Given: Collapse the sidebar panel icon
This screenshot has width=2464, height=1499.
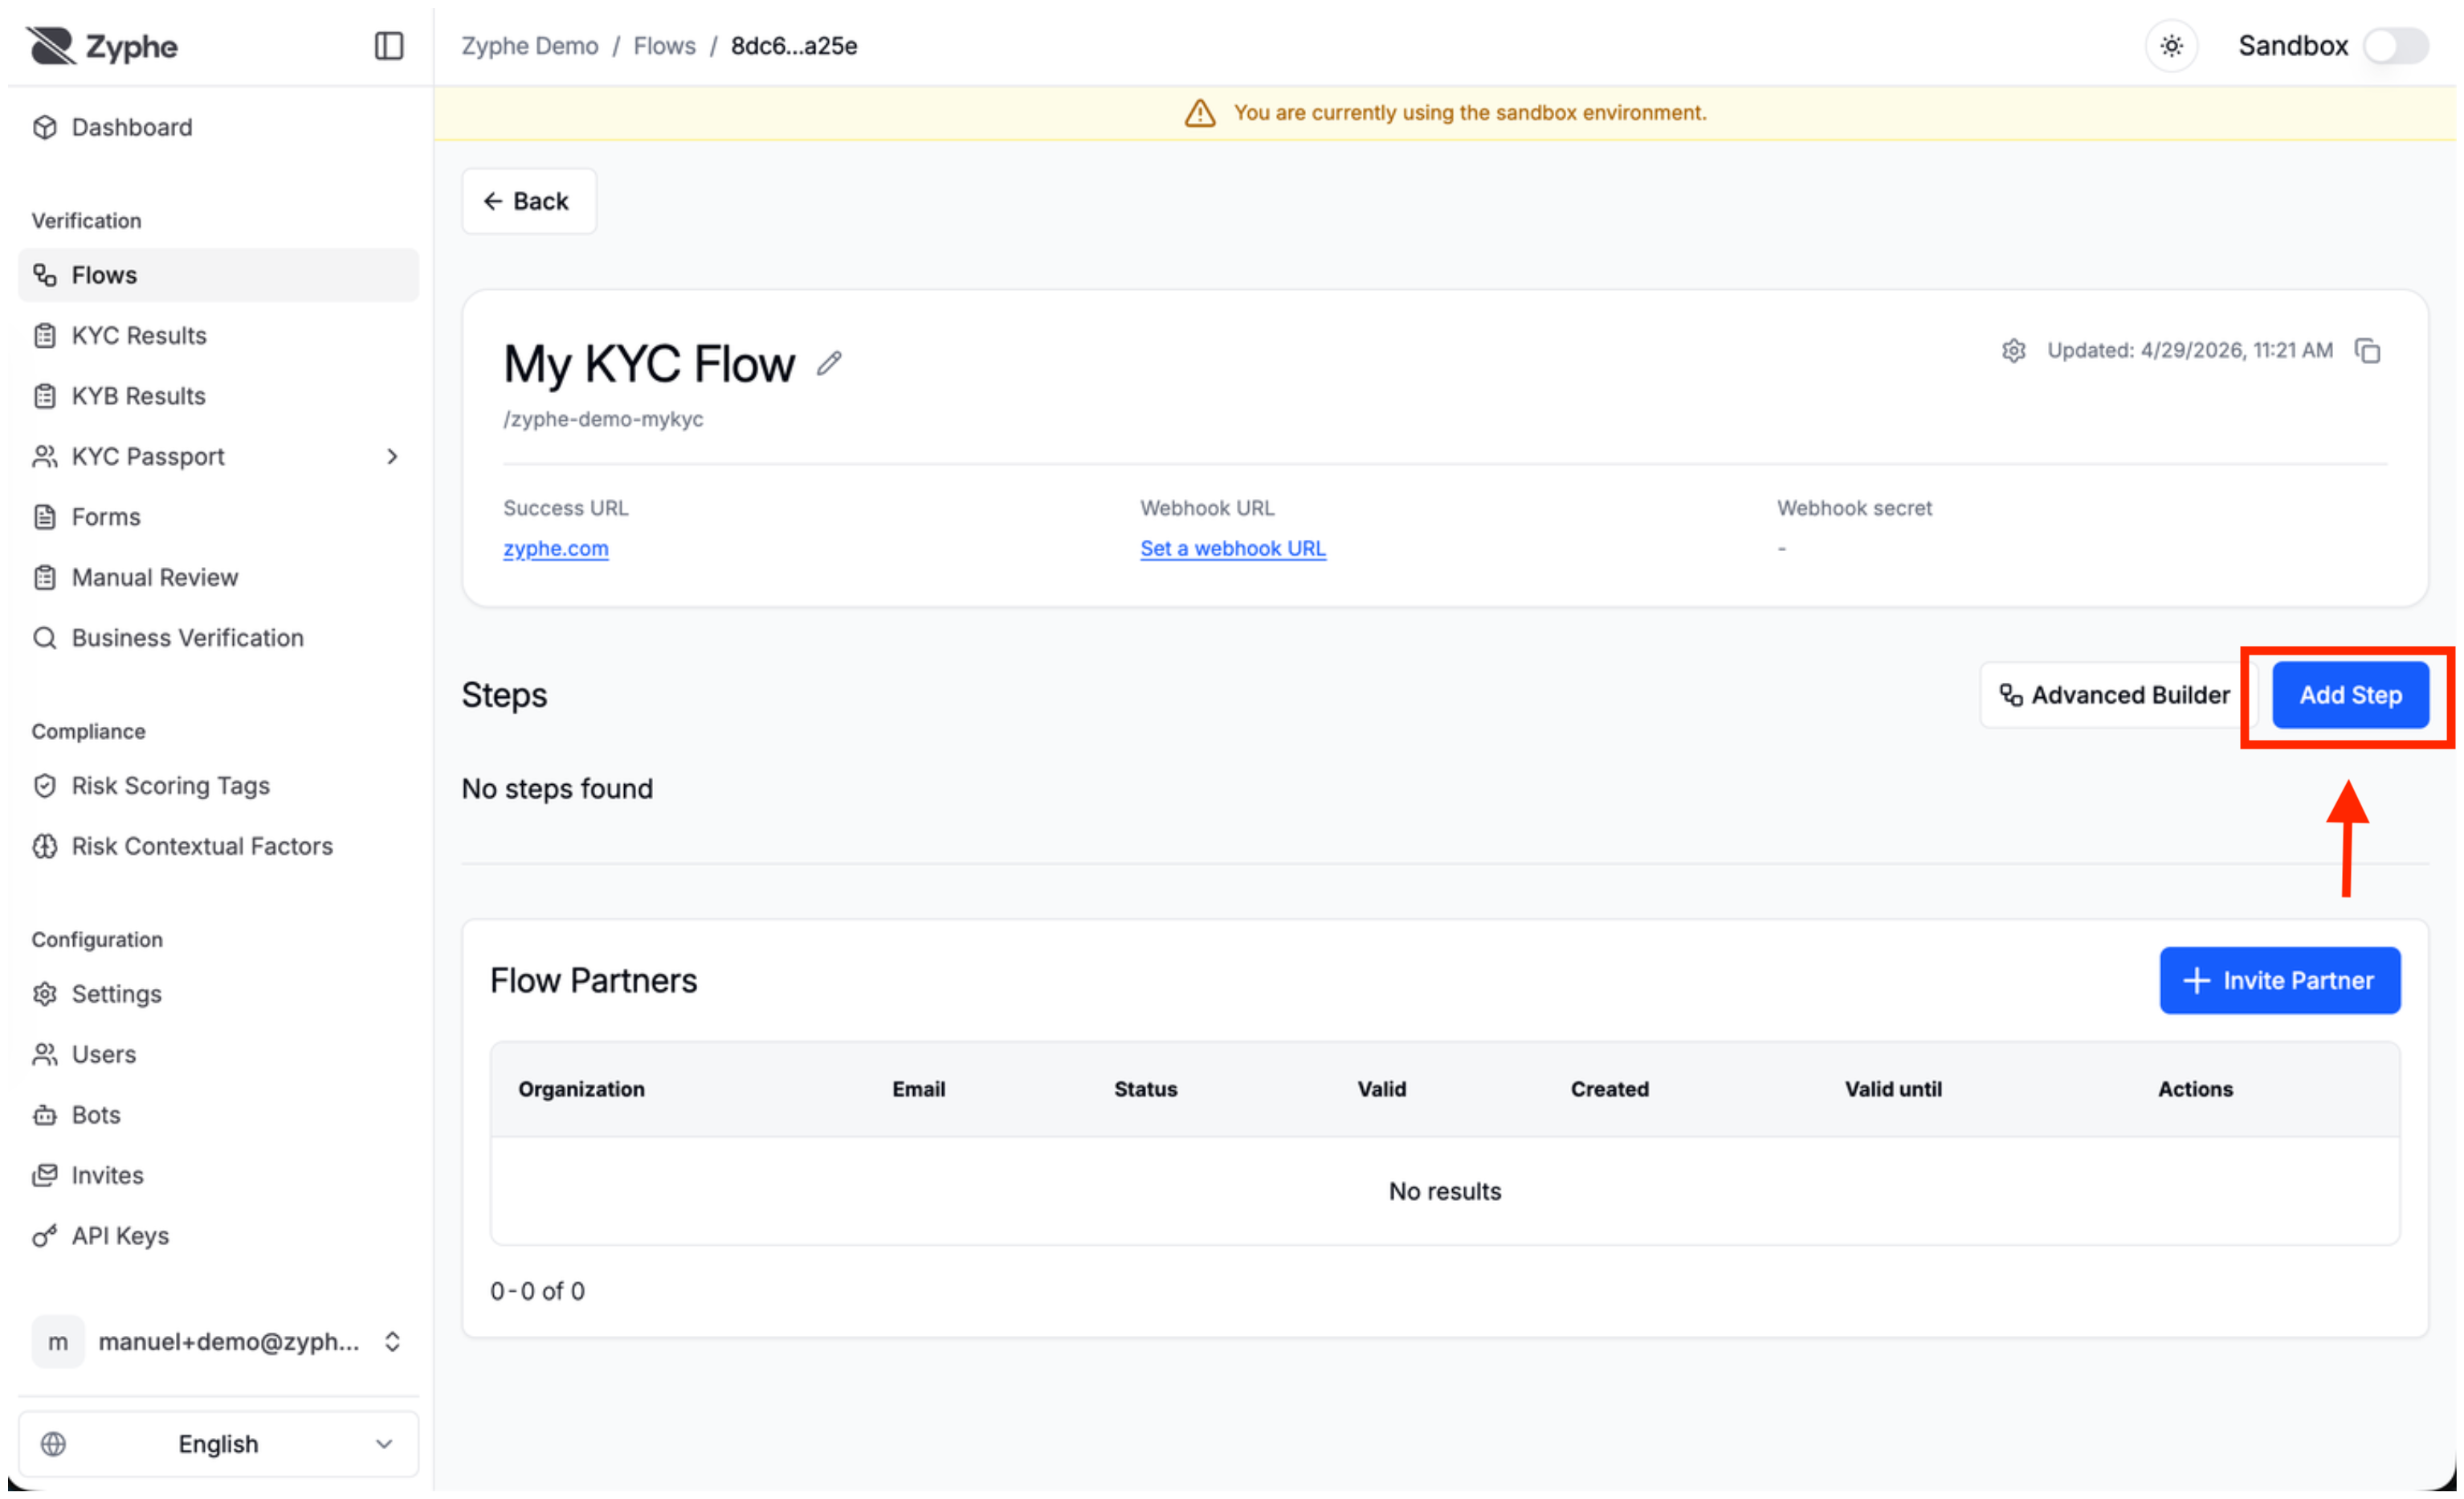Looking at the screenshot, I should (x=389, y=46).
